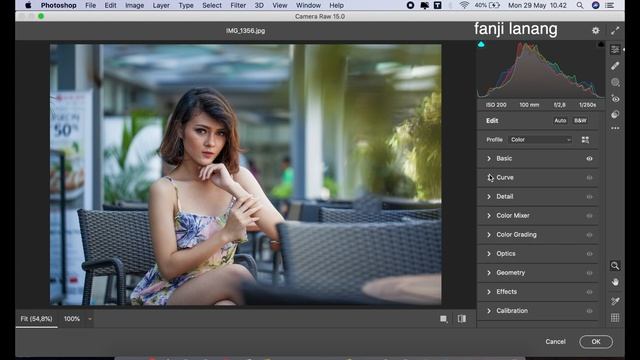Screen dimensions: 640x360
Task: Toggle Curve panel visibility eye
Action: [x=589, y=178]
